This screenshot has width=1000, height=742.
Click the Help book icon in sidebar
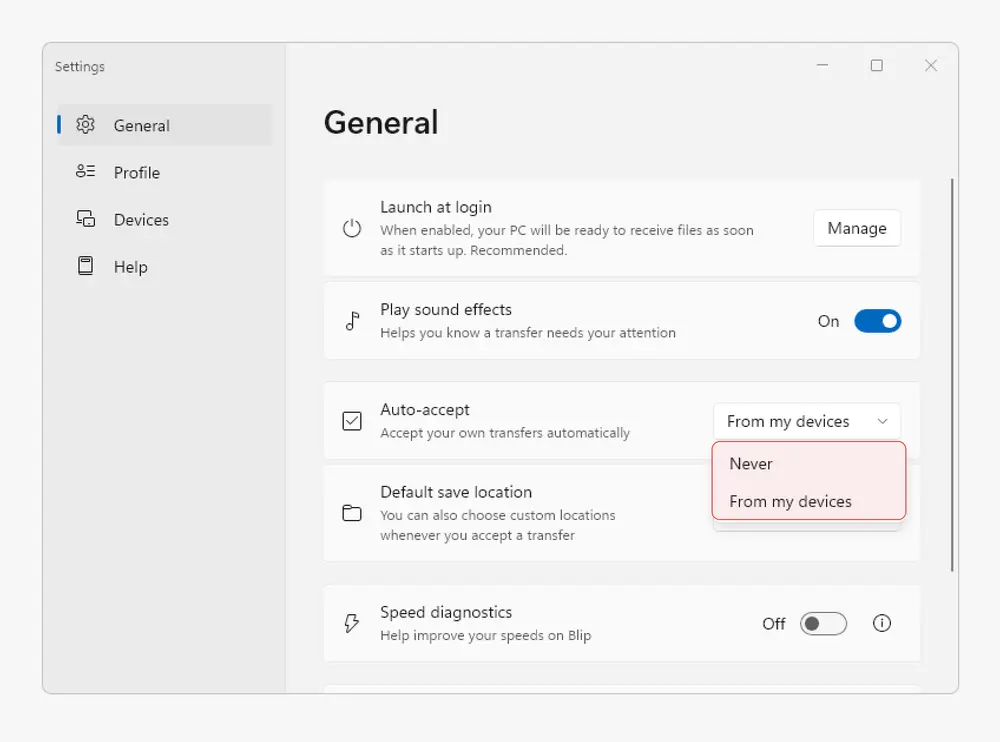pos(86,266)
